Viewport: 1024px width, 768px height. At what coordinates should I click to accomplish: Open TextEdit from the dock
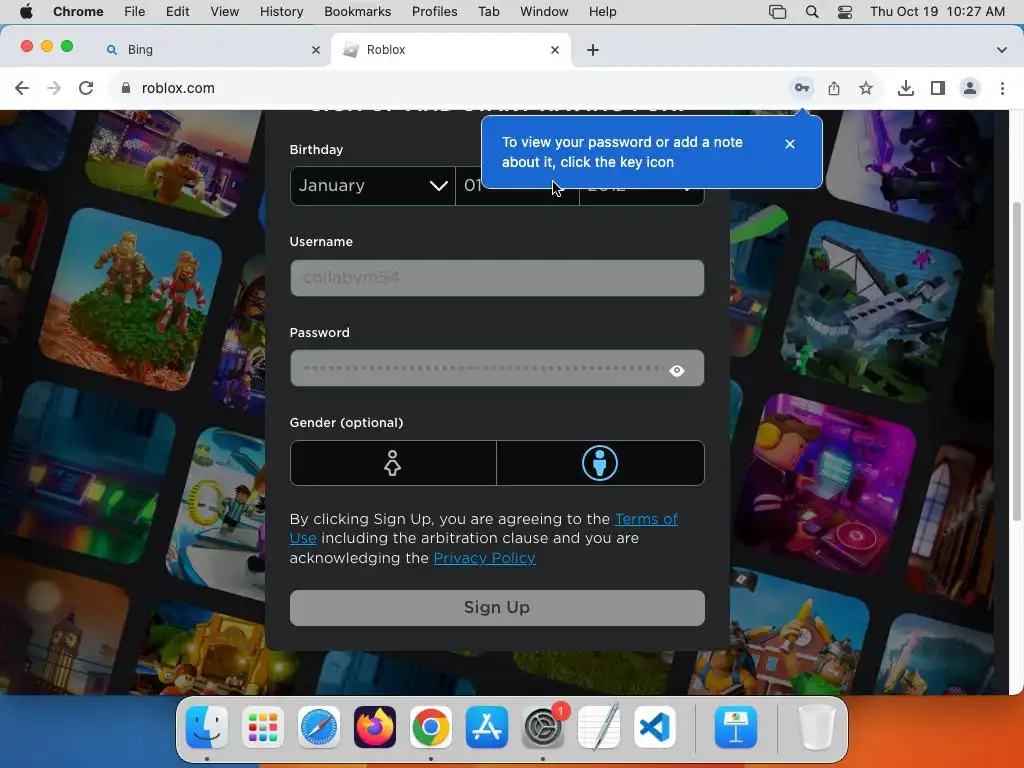(x=599, y=727)
